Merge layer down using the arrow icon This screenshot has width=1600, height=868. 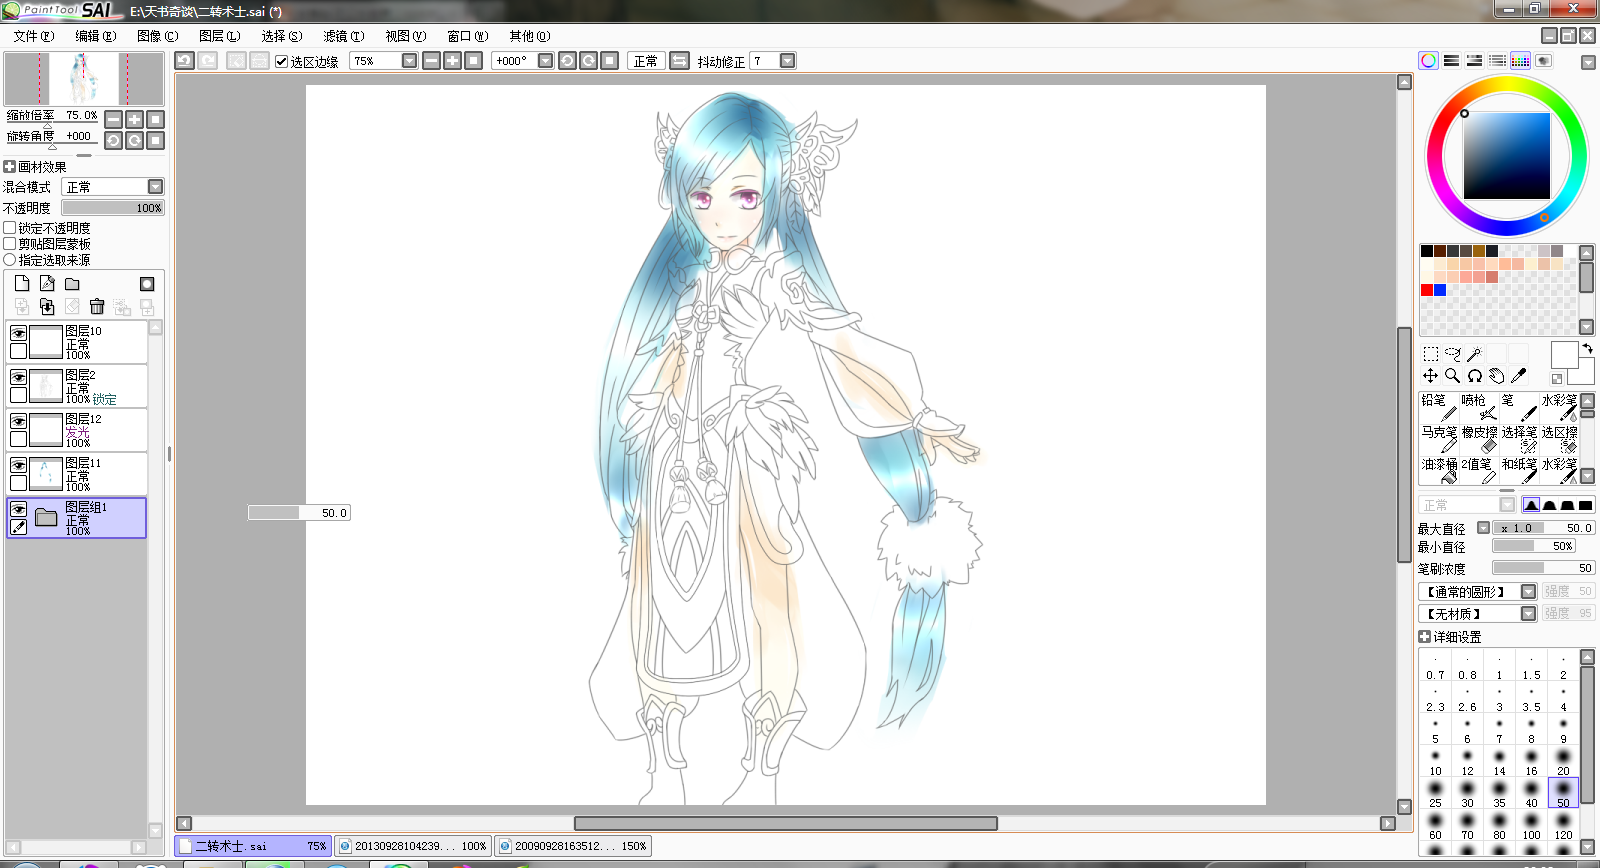47,307
